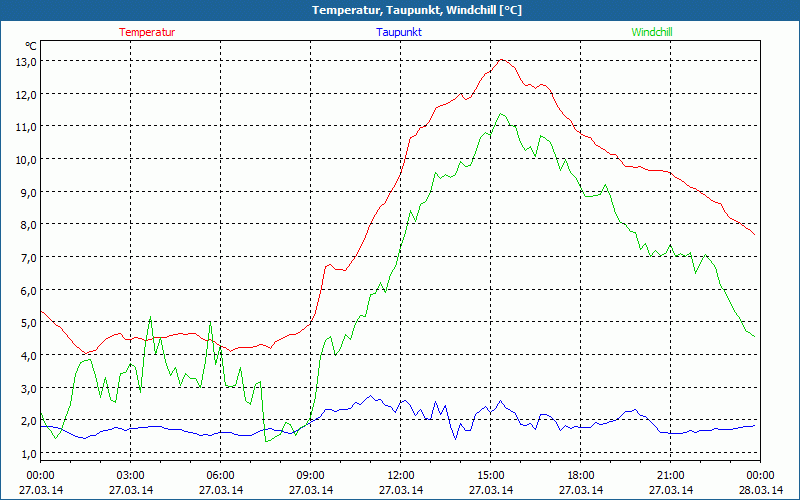Screen dimensions: 800x500
Task: Click the 11,0 y-axis value
Action: click(x=26, y=127)
